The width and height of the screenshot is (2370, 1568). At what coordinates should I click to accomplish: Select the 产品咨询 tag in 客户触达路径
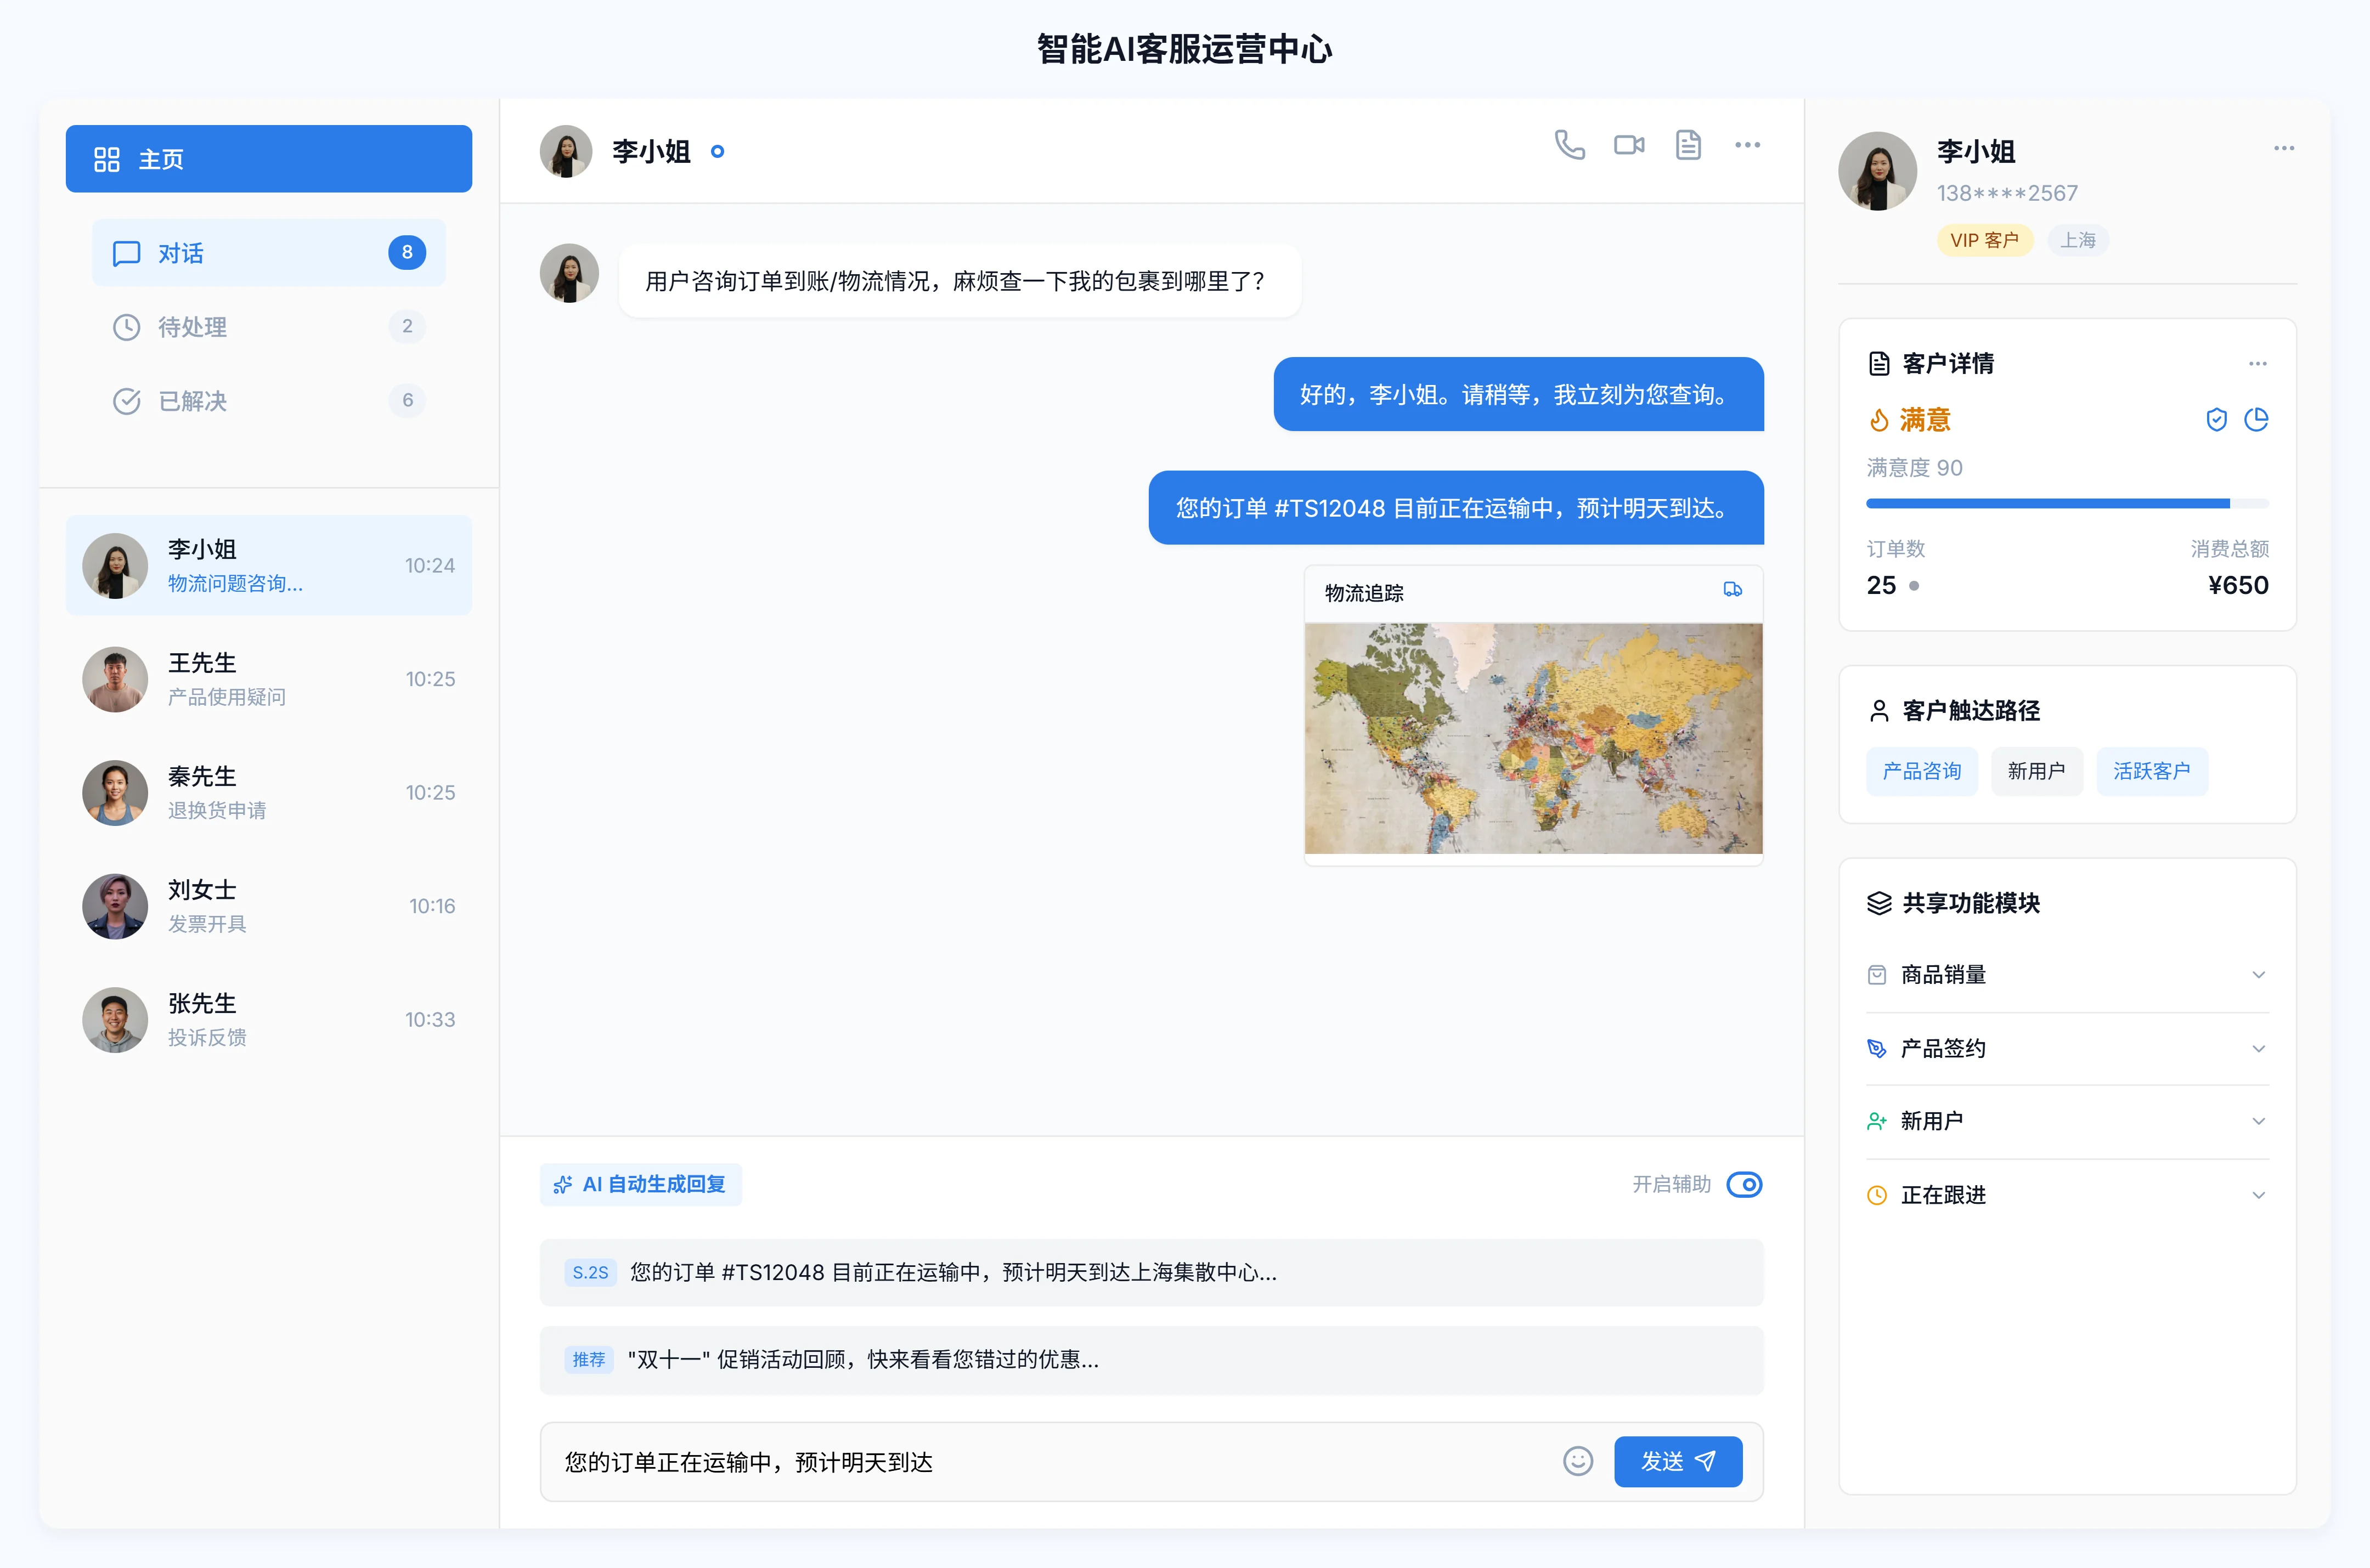tap(1921, 770)
